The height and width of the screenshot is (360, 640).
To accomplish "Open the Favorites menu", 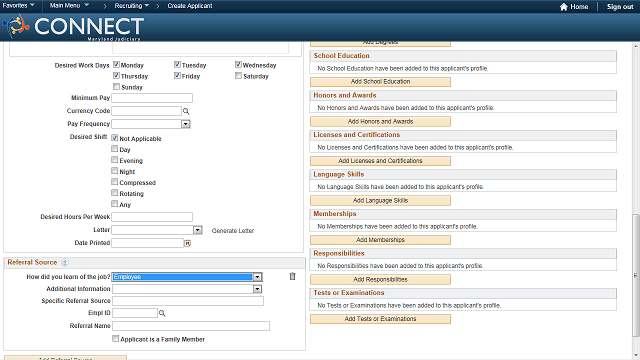I will click(18, 6).
